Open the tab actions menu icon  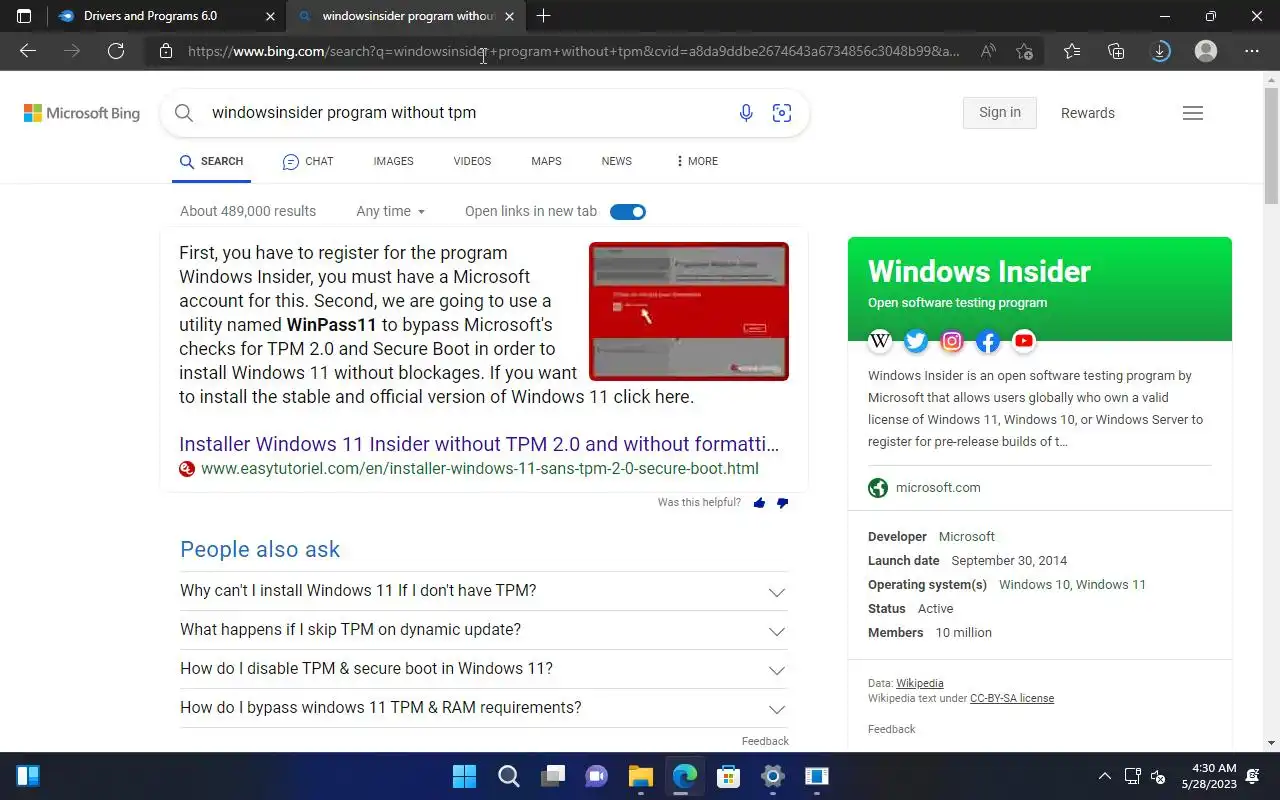pyautogui.click(x=24, y=16)
